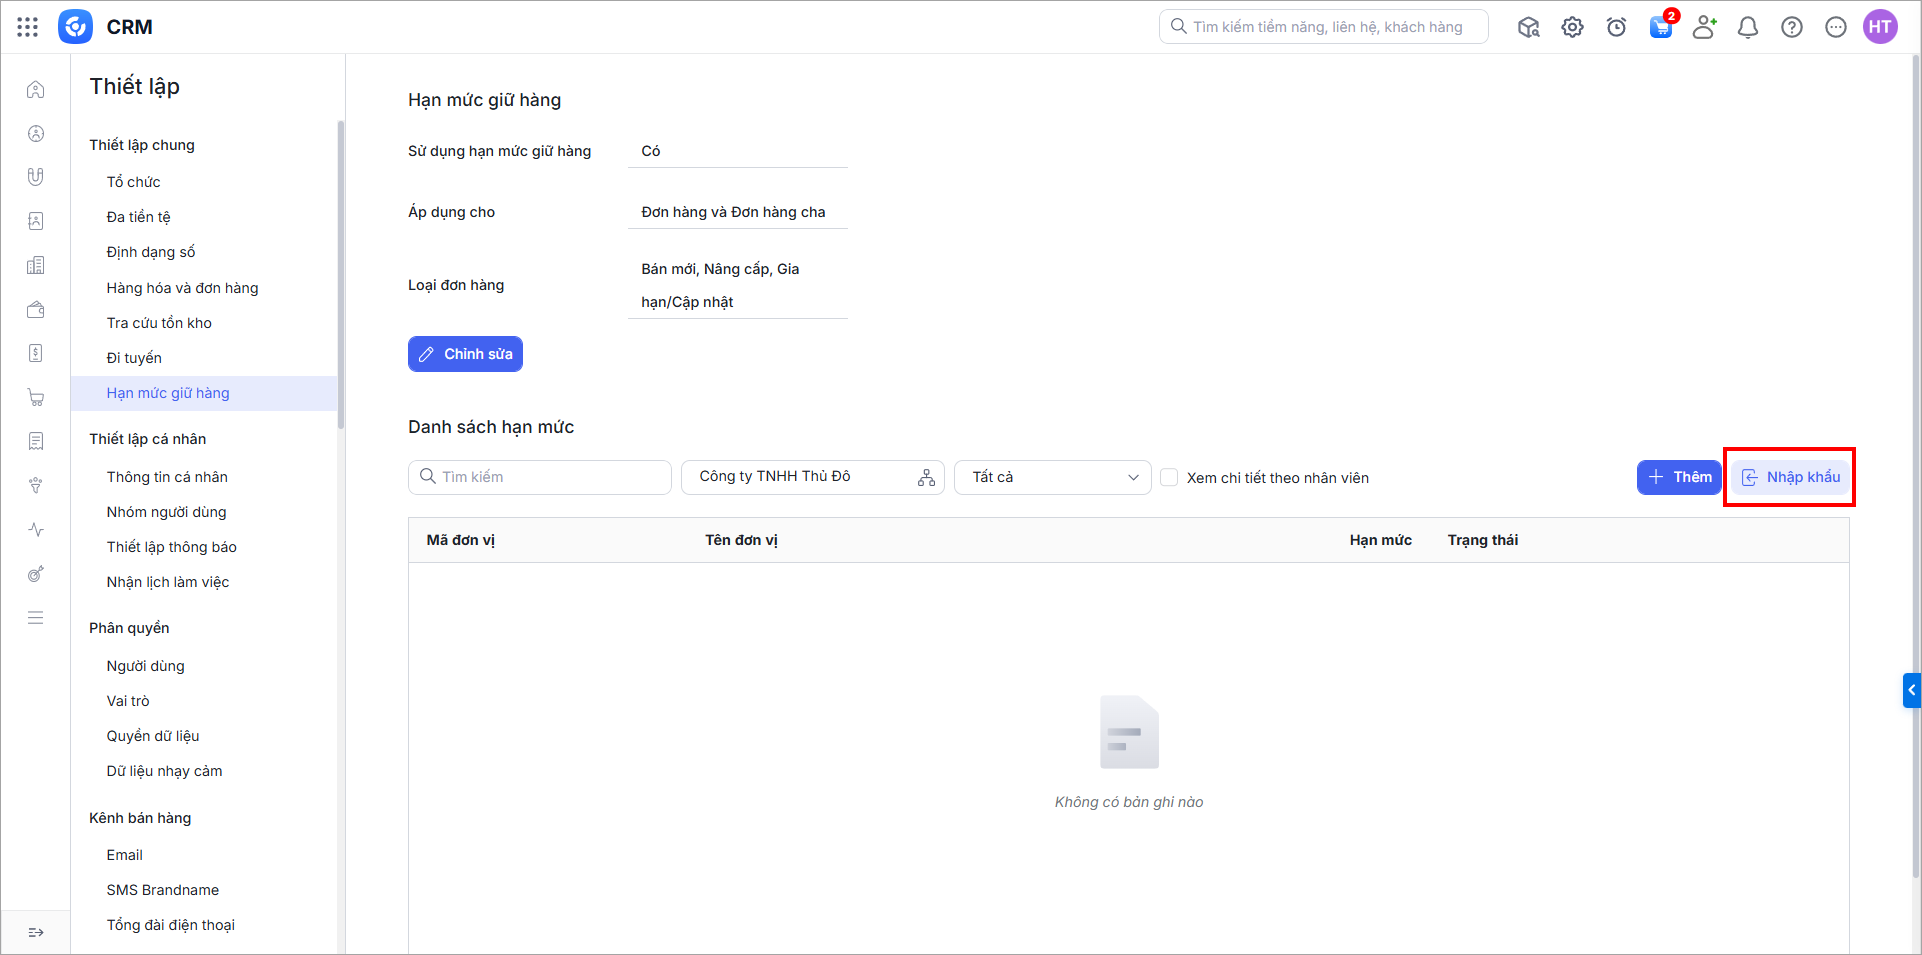The image size is (1922, 955).
Task: Click the help question mark icon
Action: pos(1791,27)
